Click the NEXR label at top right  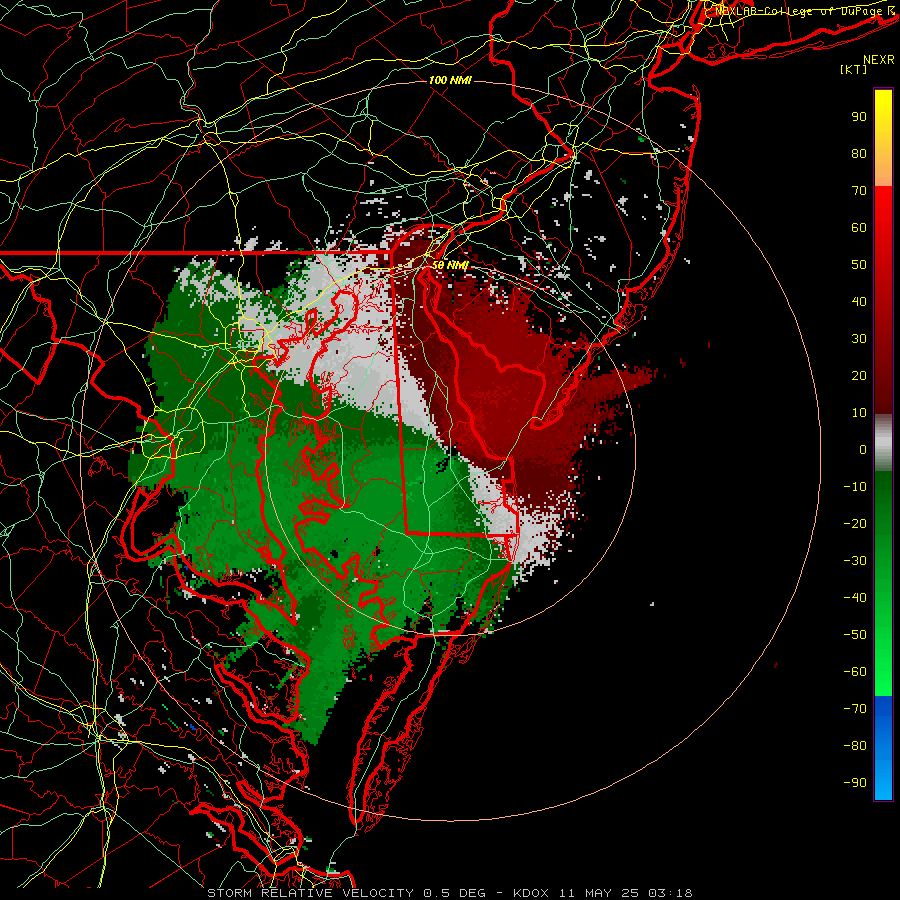[879, 59]
